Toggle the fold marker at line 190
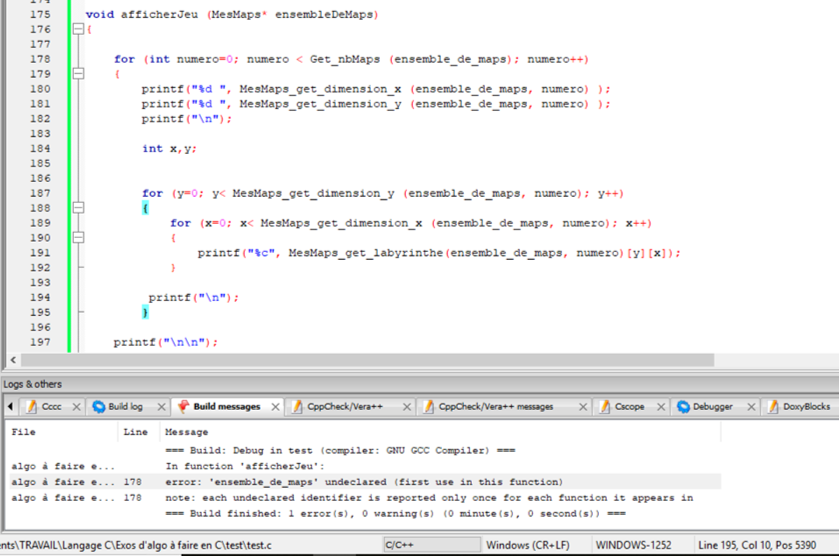This screenshot has height=556, width=839. (78, 238)
